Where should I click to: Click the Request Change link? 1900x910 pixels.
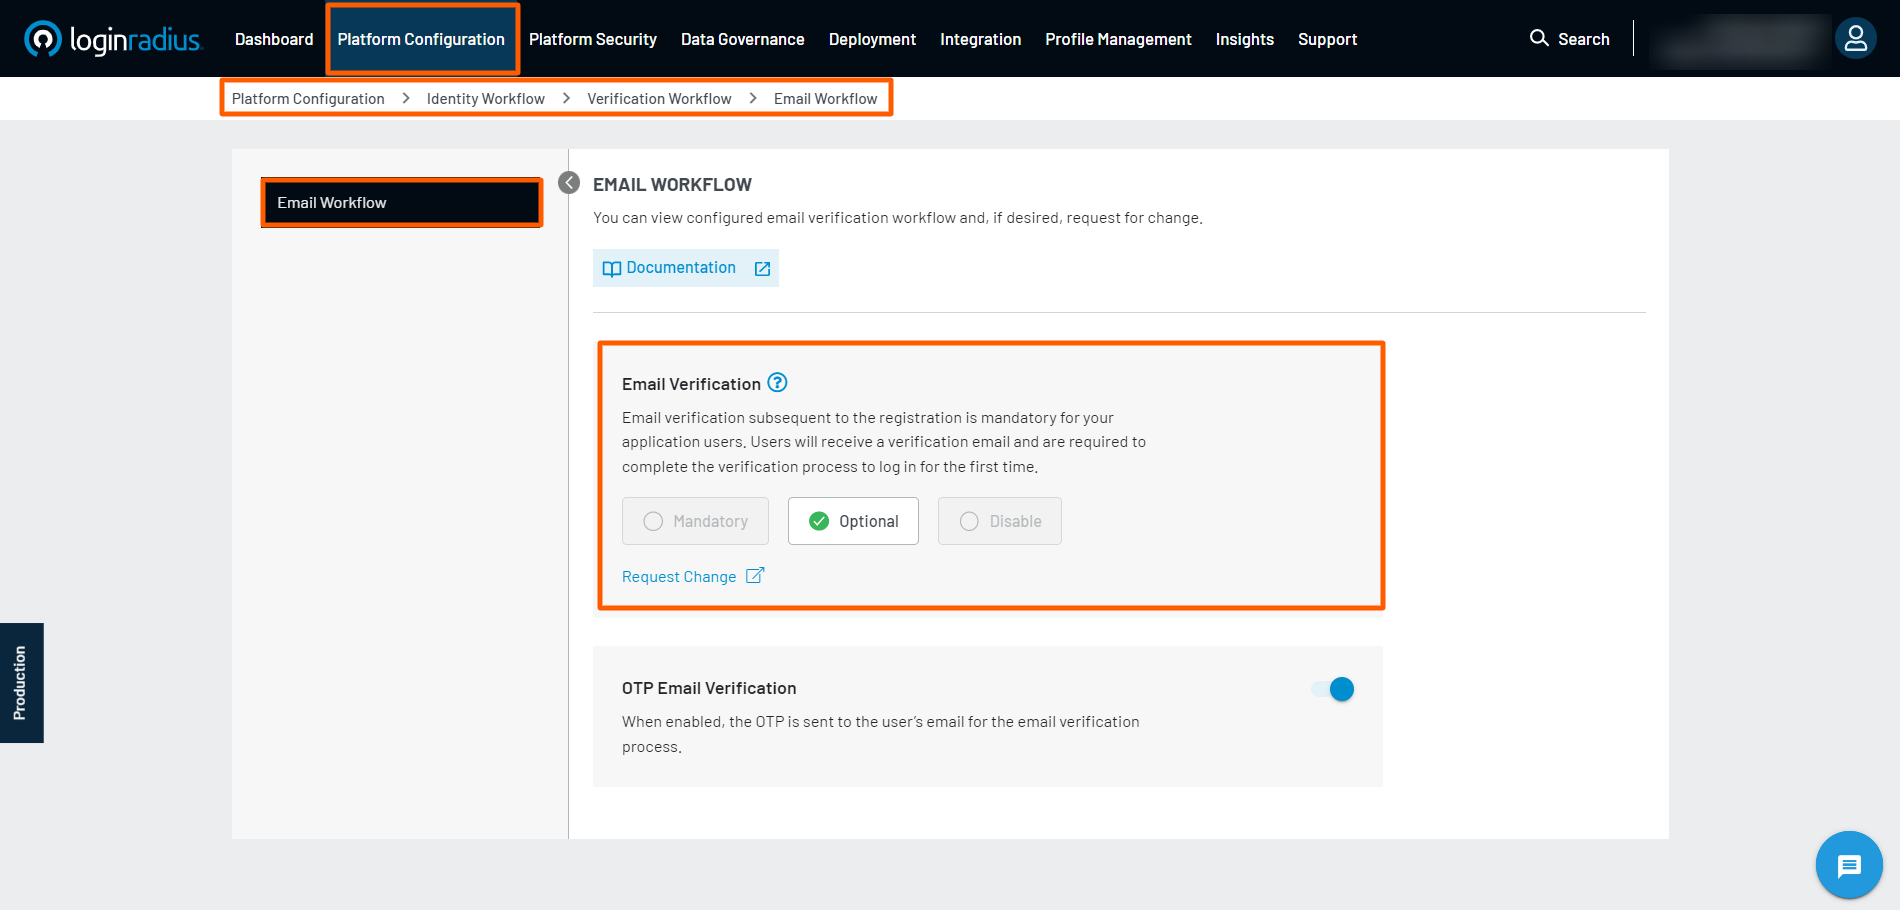pos(679,576)
